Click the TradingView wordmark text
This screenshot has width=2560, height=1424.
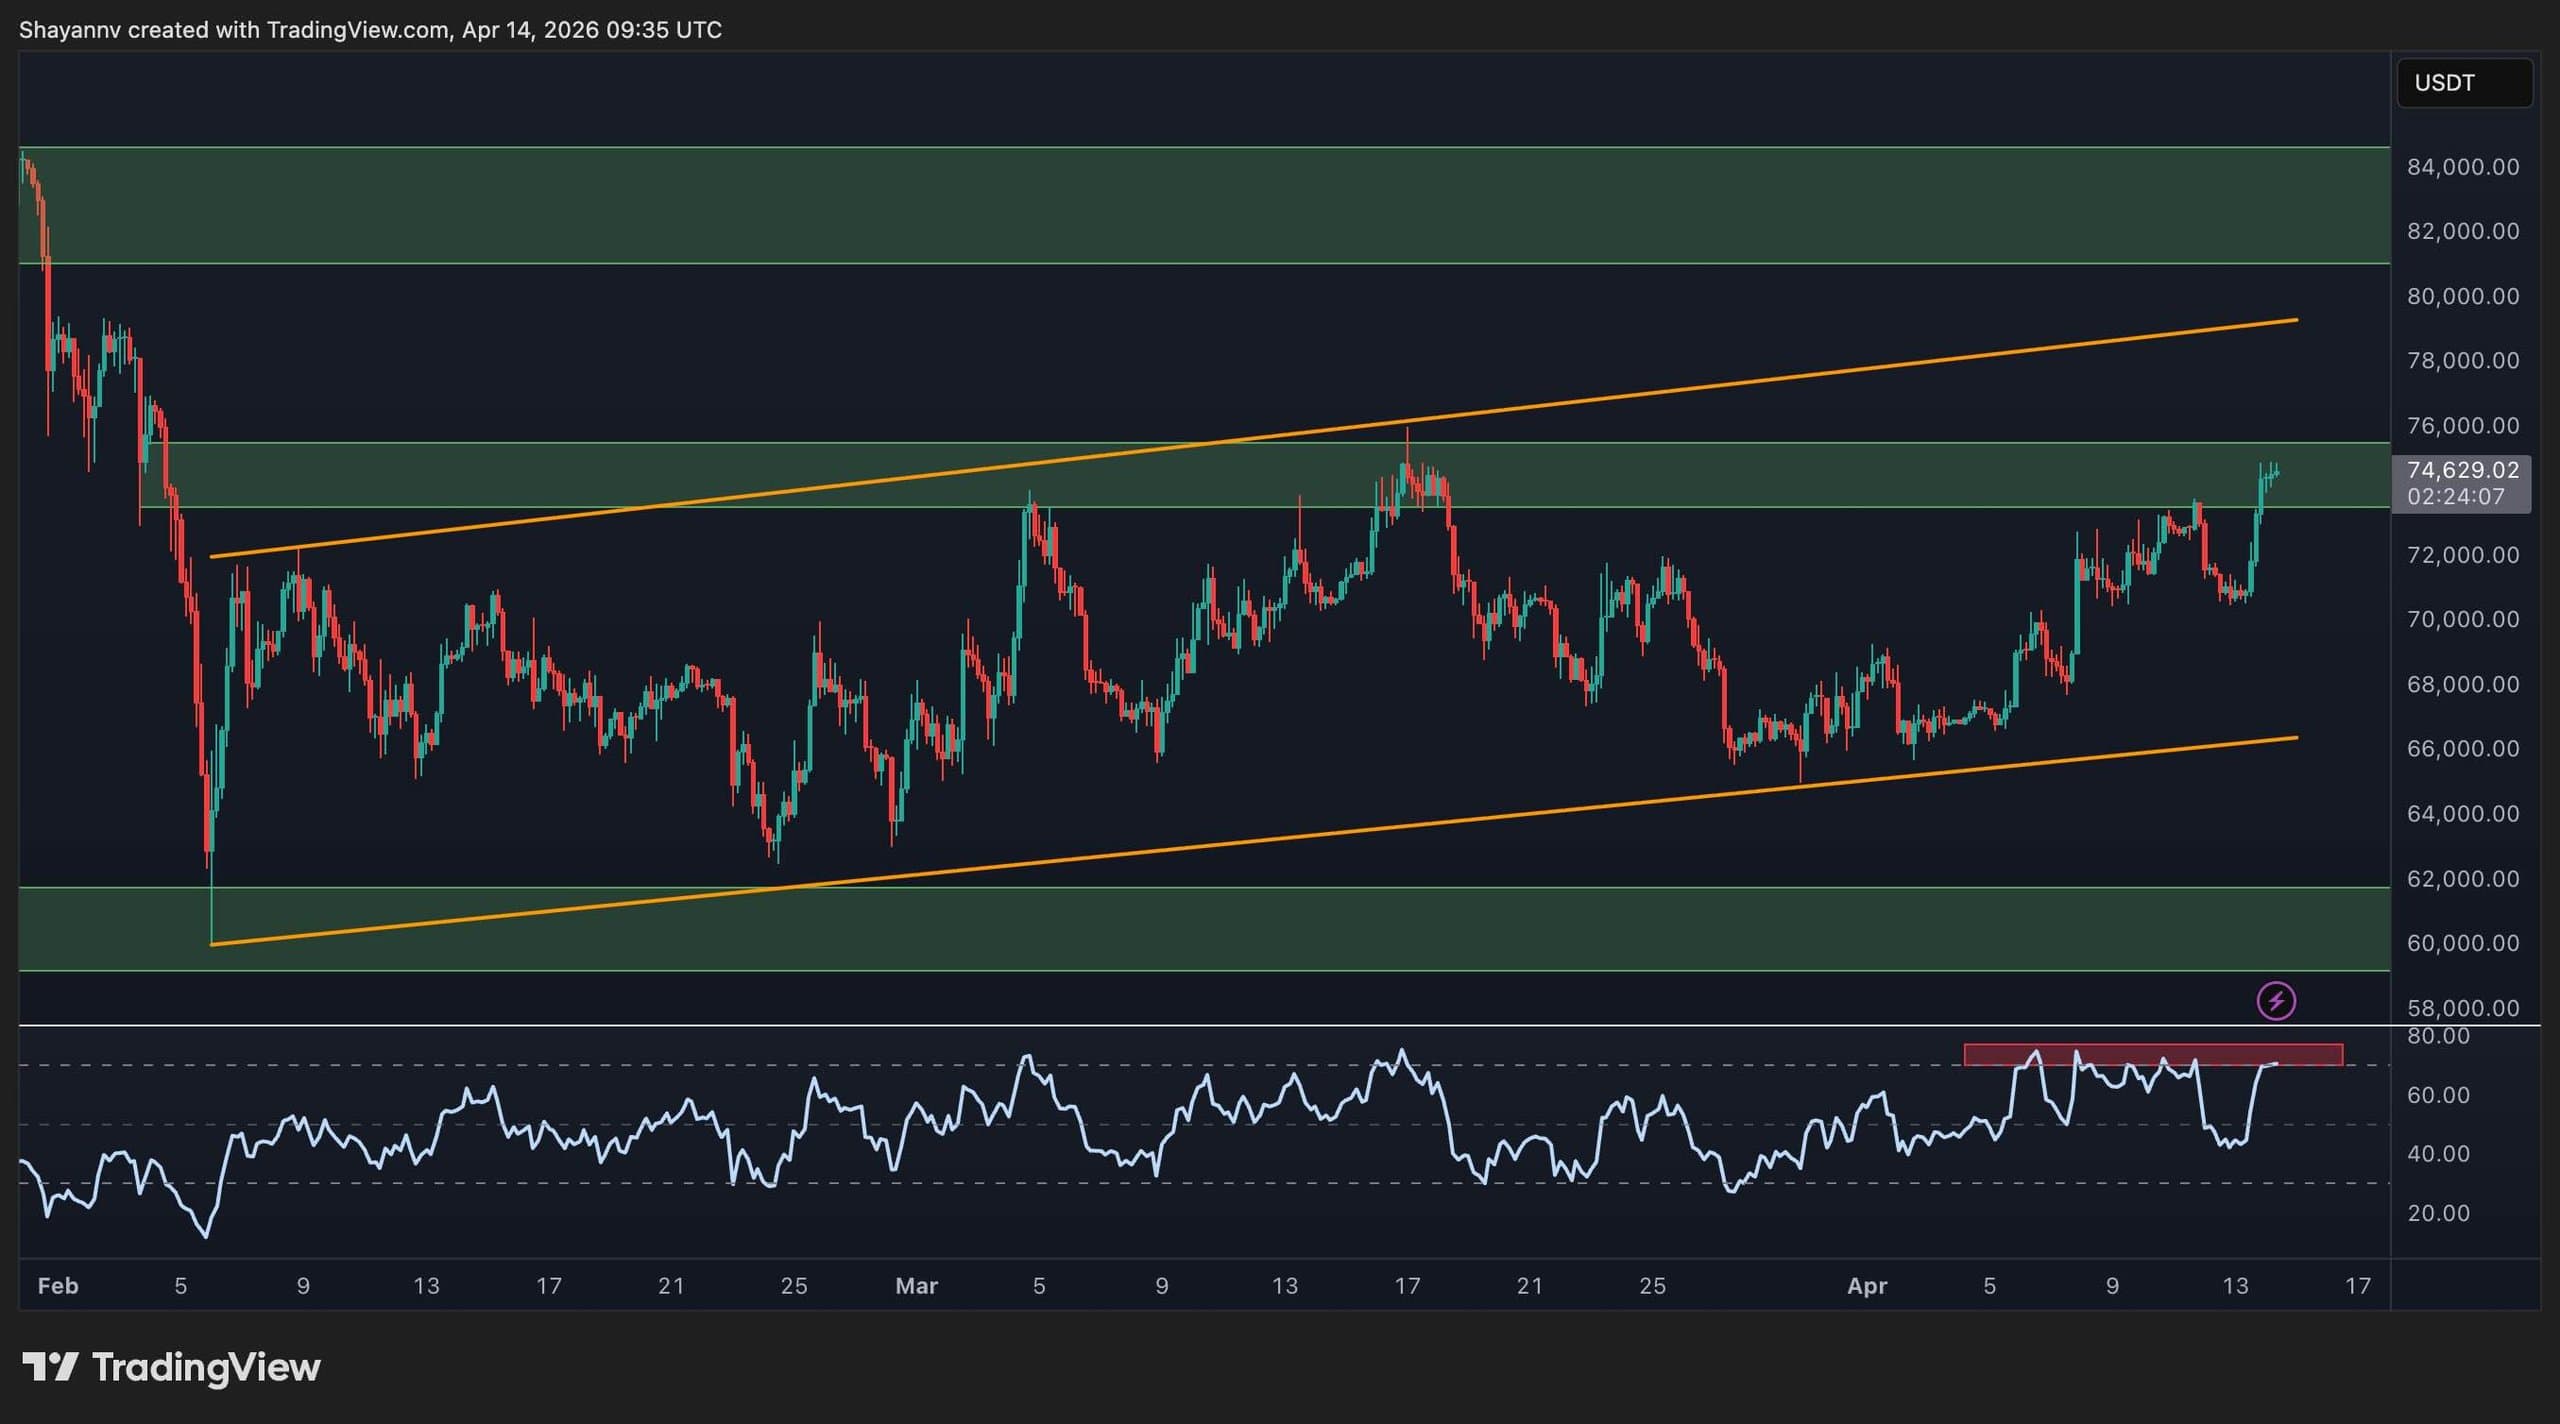[206, 1367]
